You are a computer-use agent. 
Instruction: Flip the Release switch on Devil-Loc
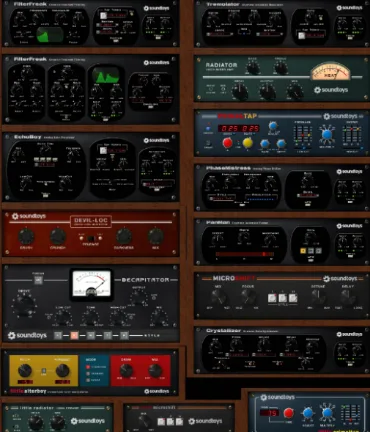click(x=90, y=238)
